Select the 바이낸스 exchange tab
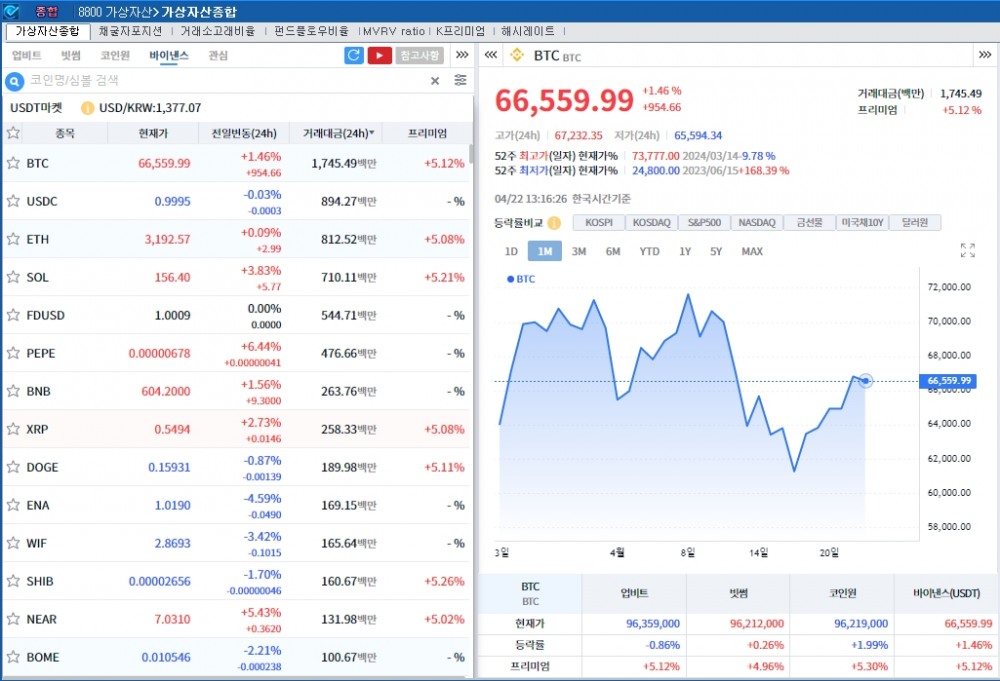The image size is (1000, 681). (169, 56)
